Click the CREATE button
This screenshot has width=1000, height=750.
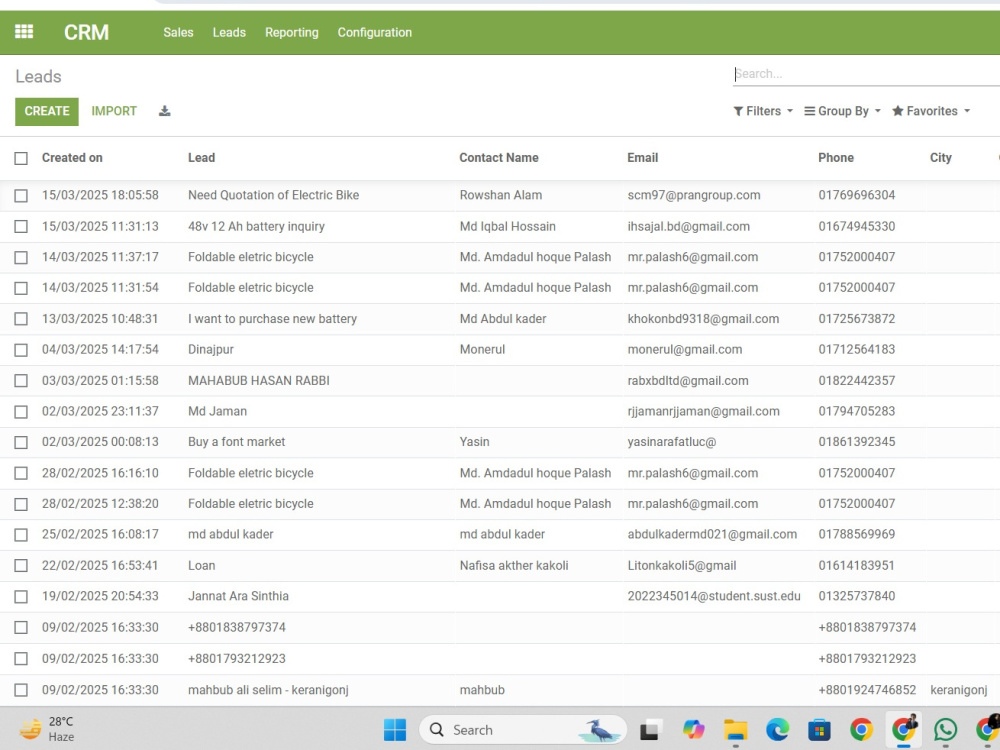[x=47, y=111]
